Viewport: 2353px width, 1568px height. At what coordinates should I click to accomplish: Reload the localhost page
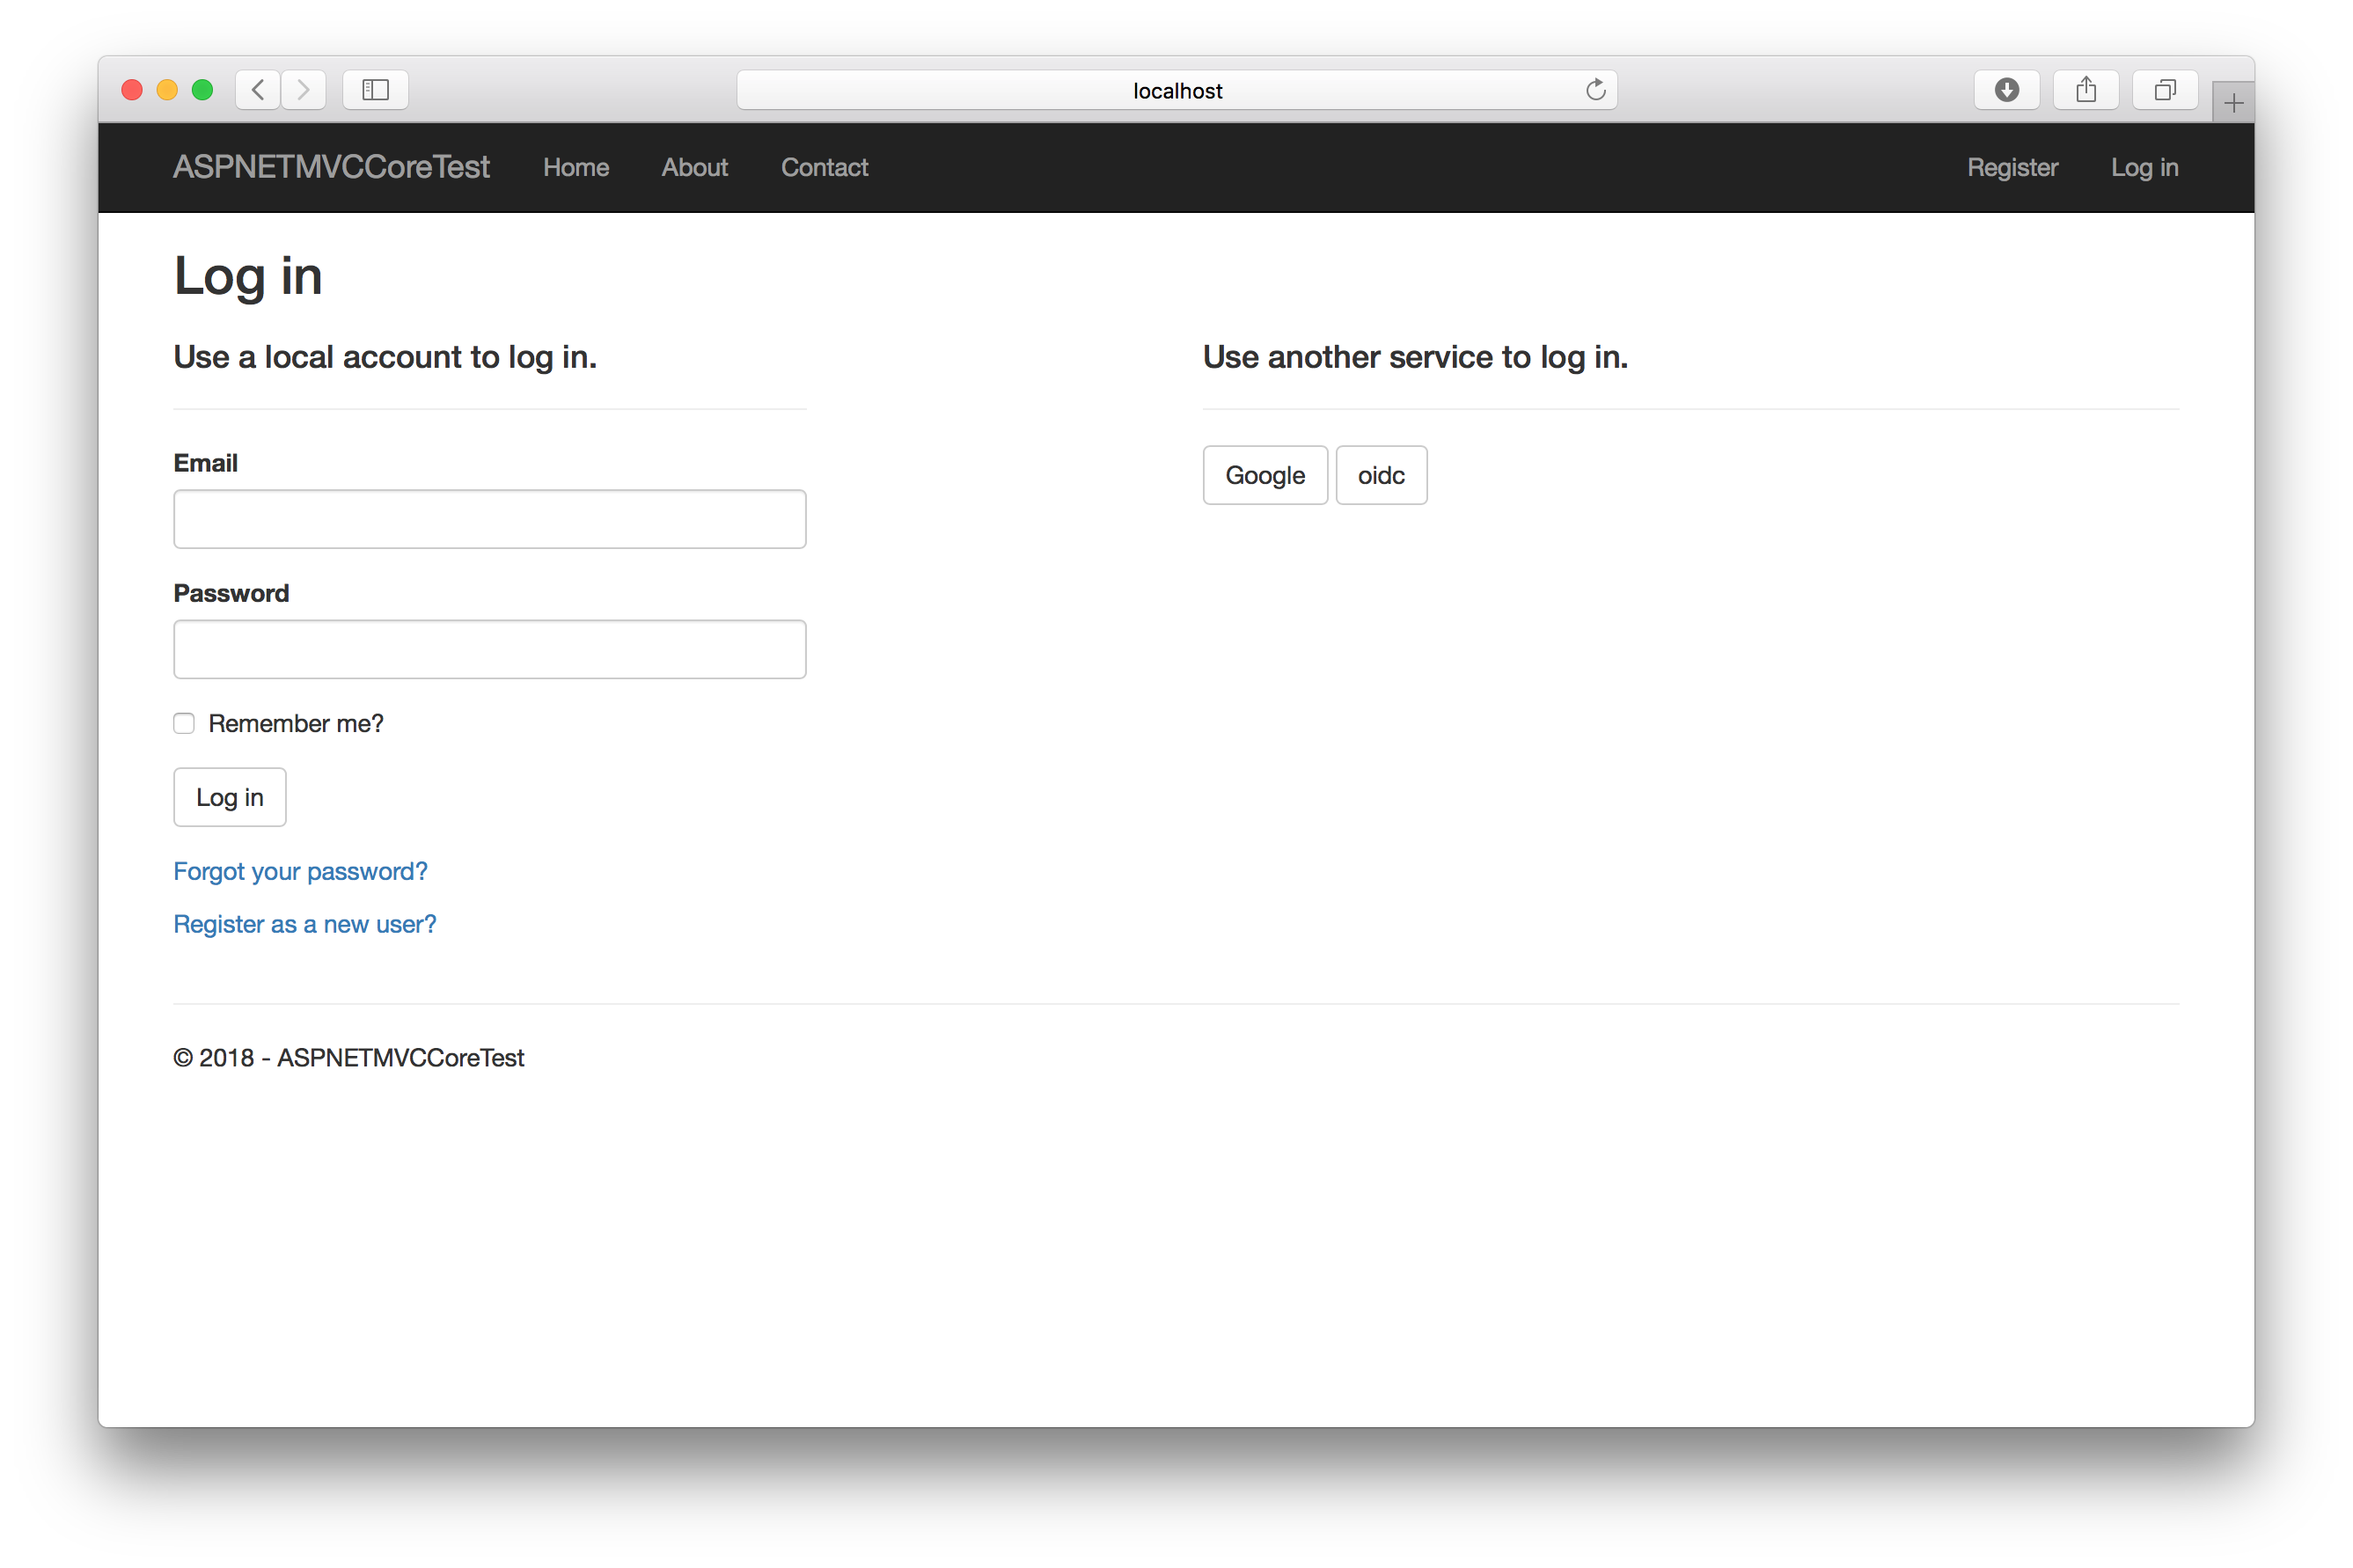pyautogui.click(x=1595, y=90)
